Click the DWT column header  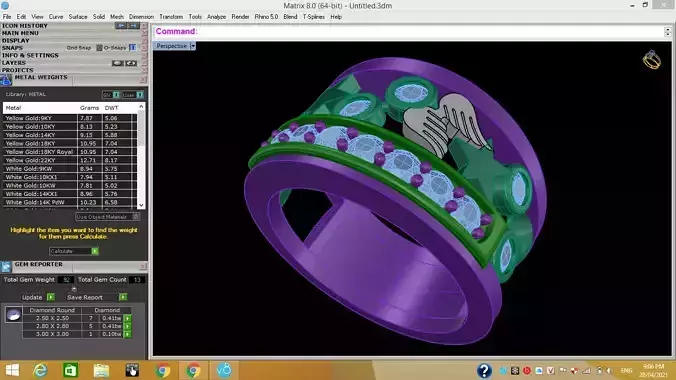pyautogui.click(x=112, y=108)
